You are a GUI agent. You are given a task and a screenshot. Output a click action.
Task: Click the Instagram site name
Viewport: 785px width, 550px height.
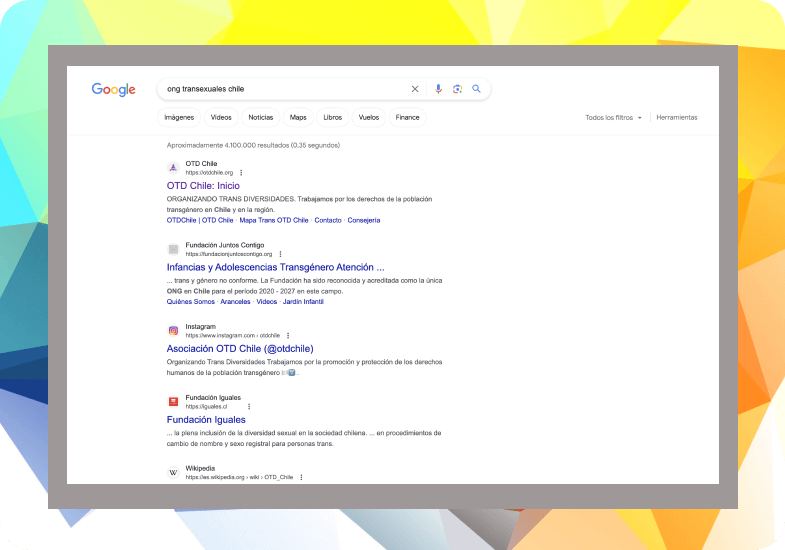click(x=201, y=327)
